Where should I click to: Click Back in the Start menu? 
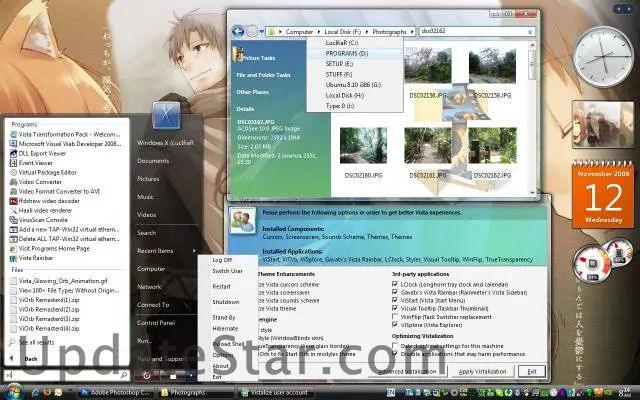(31, 359)
